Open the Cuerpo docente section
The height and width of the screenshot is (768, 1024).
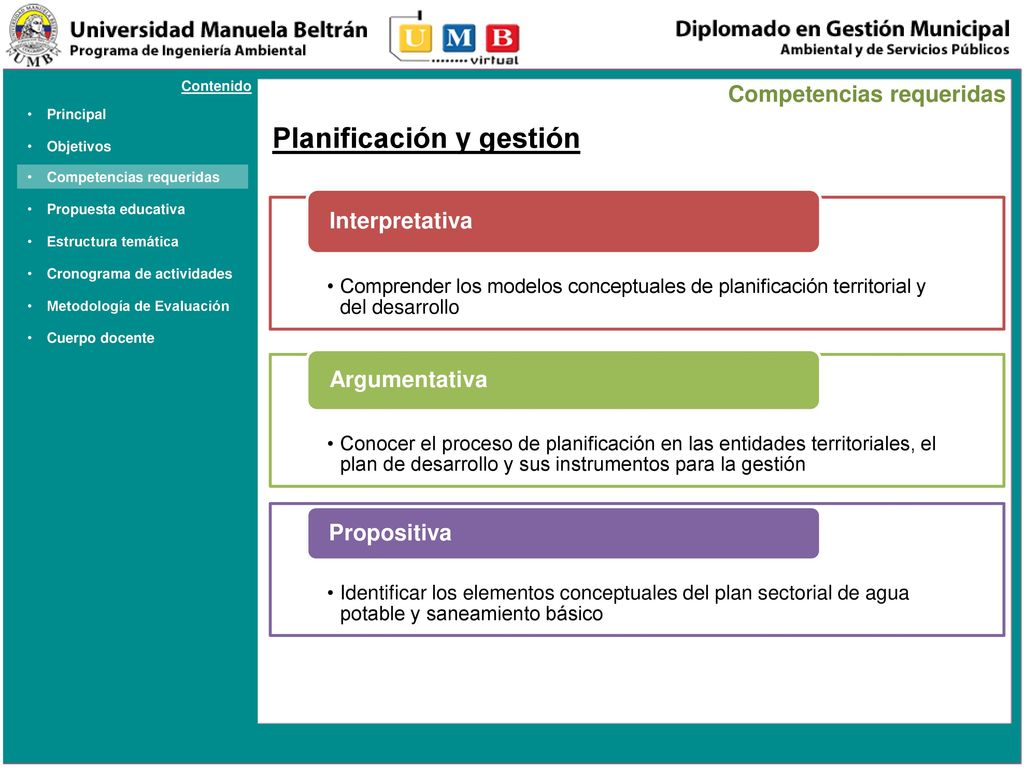tap(101, 338)
